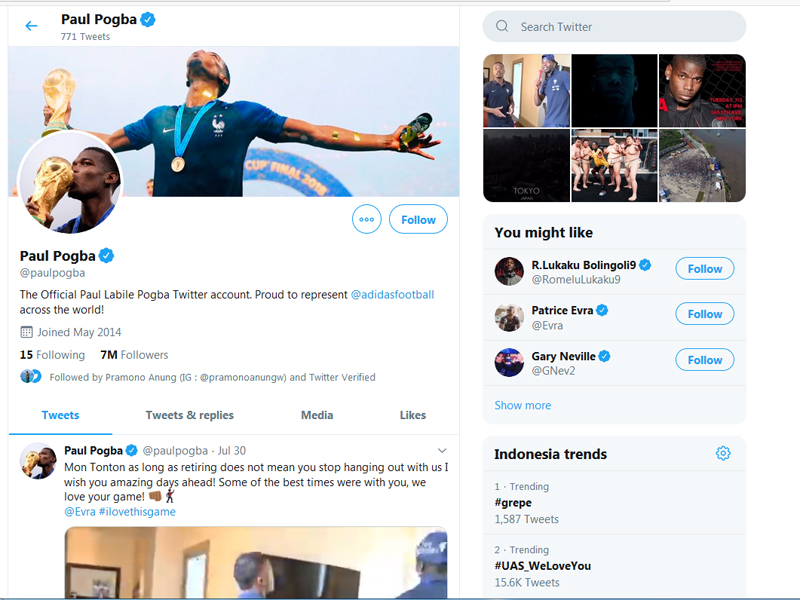Click the back arrow to leave Paul Pogba's profile
Viewport: 800px width, 600px height.
pyautogui.click(x=31, y=25)
